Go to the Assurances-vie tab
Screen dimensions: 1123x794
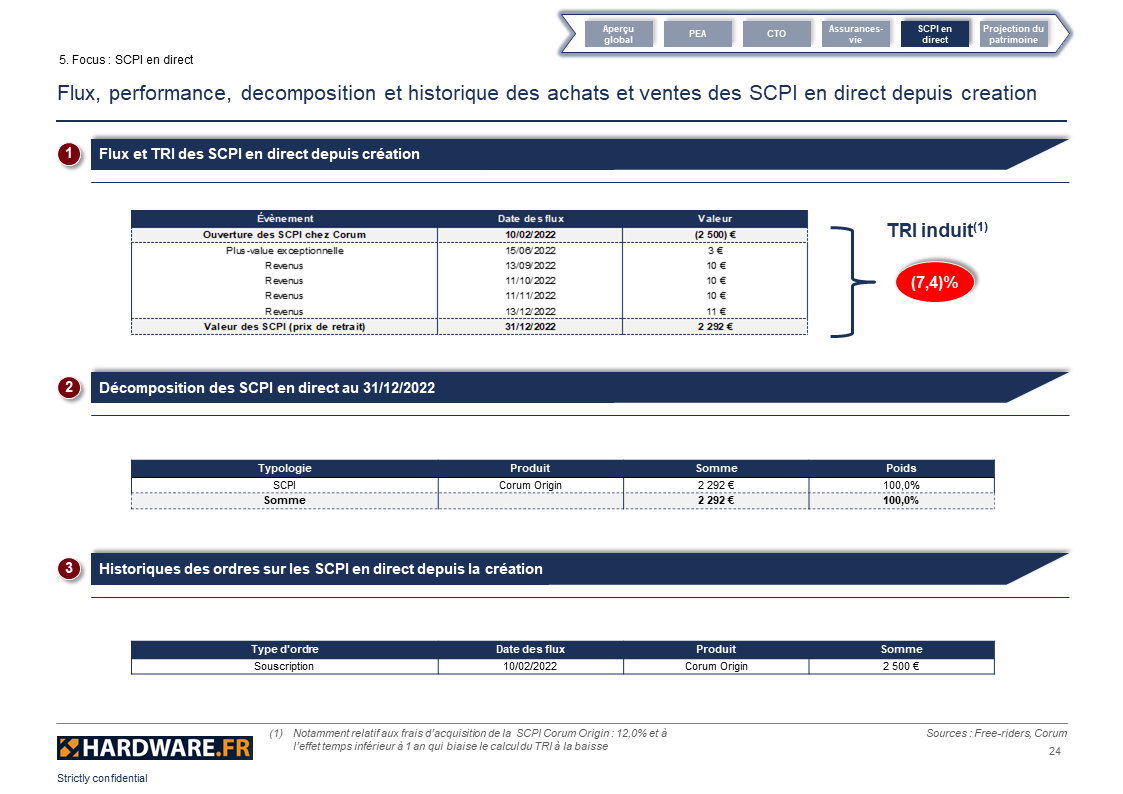click(x=855, y=34)
